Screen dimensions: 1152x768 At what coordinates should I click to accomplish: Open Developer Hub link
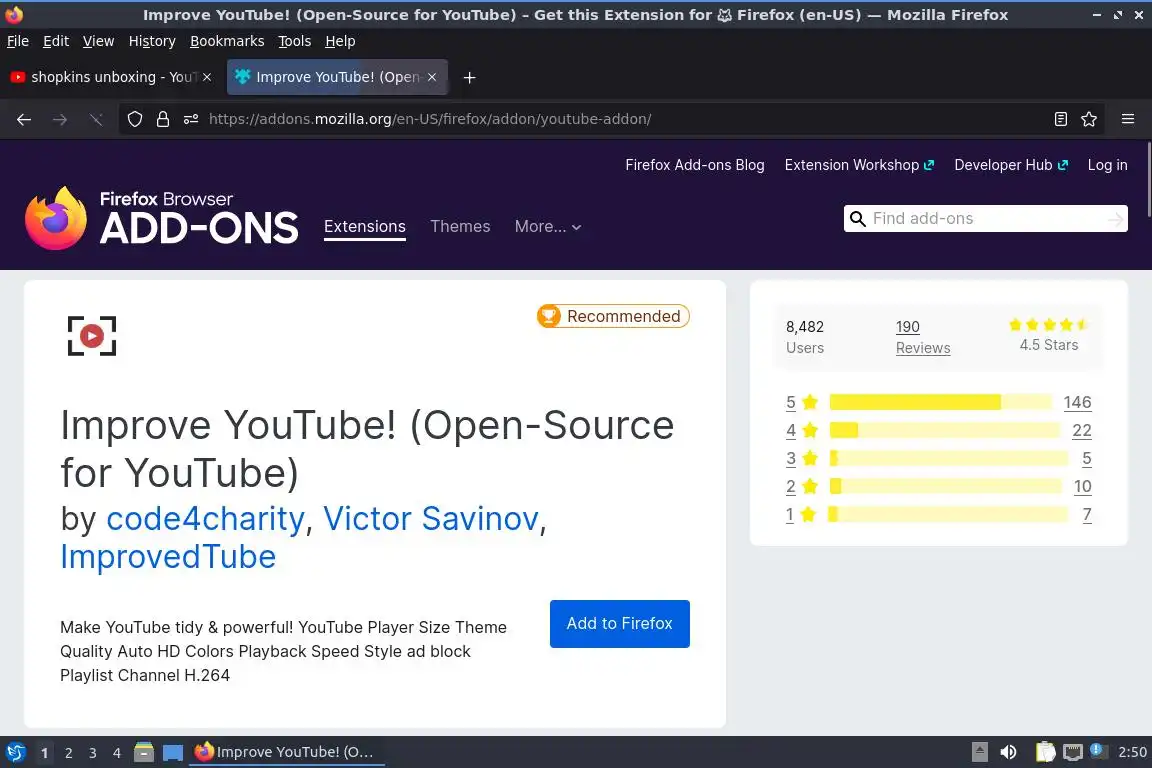pyautogui.click(x=1010, y=165)
